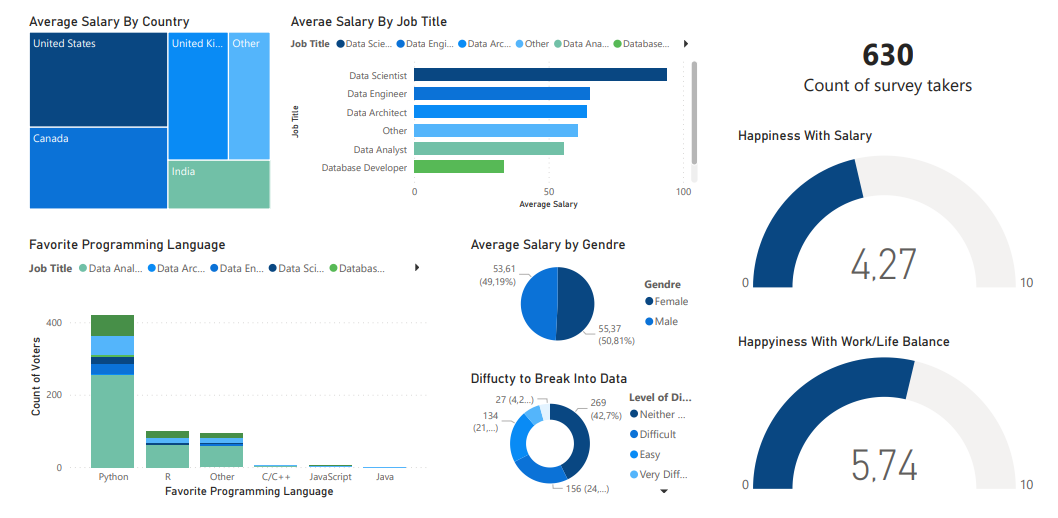
Task: Click Data Scientist legend marker in salary chart
Action: click(x=340, y=44)
